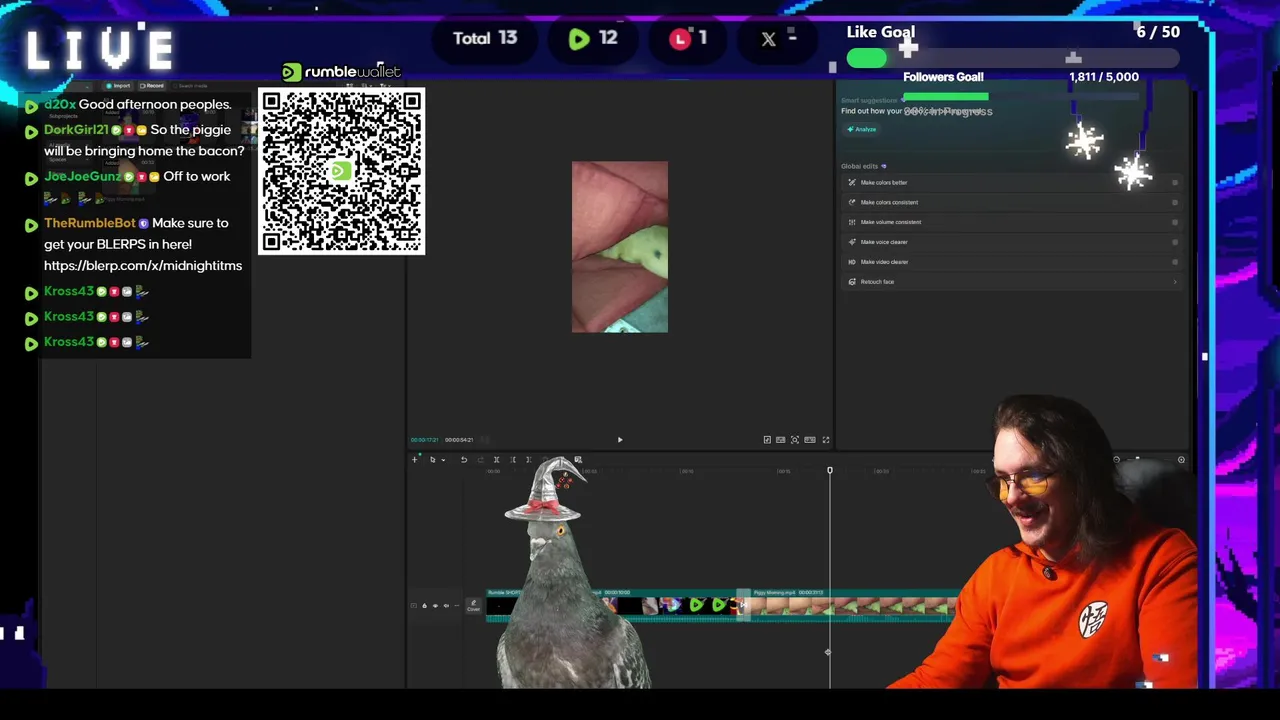This screenshot has width=1280, height=720.
Task: Trim right of playhead icon
Action: [x=529, y=460]
